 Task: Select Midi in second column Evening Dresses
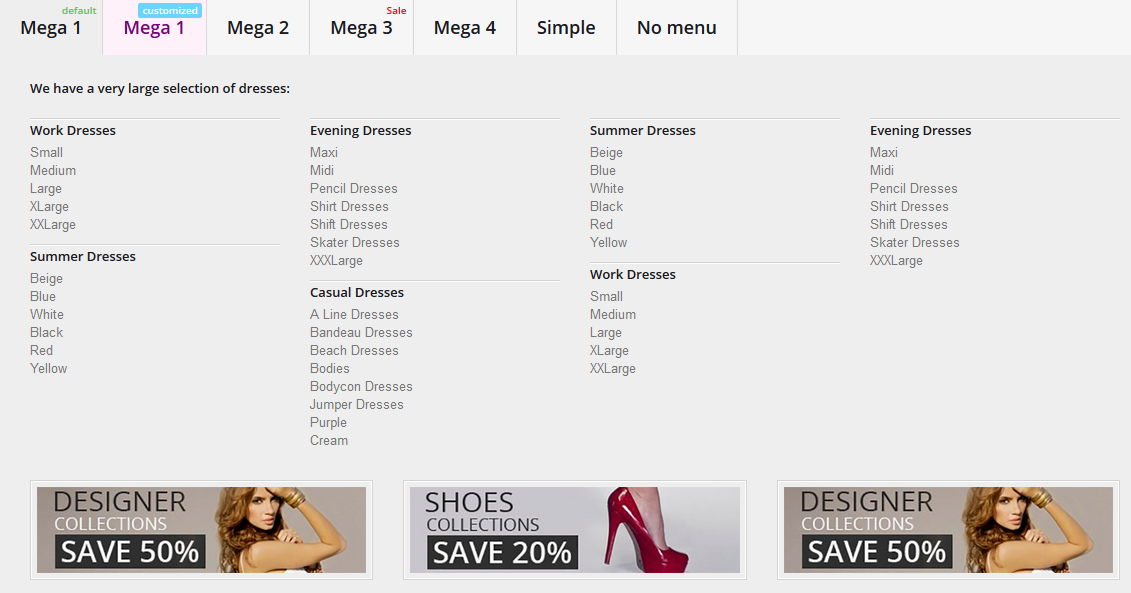pyautogui.click(x=322, y=170)
